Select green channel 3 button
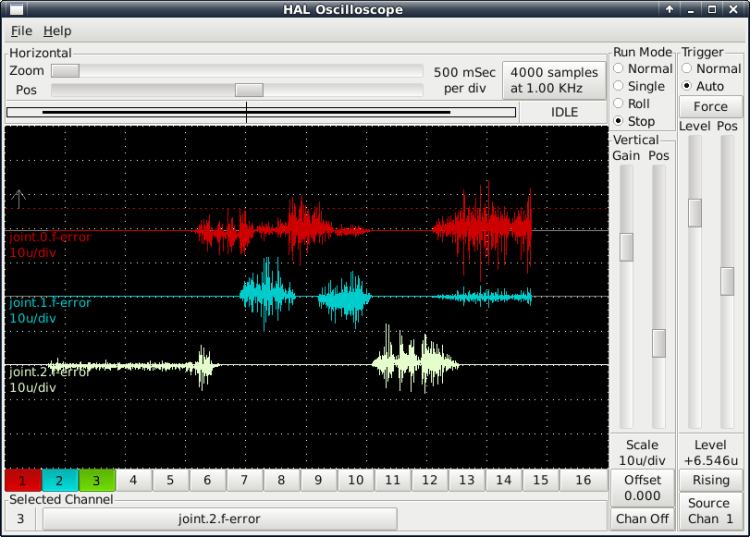The image size is (750, 537). (97, 480)
